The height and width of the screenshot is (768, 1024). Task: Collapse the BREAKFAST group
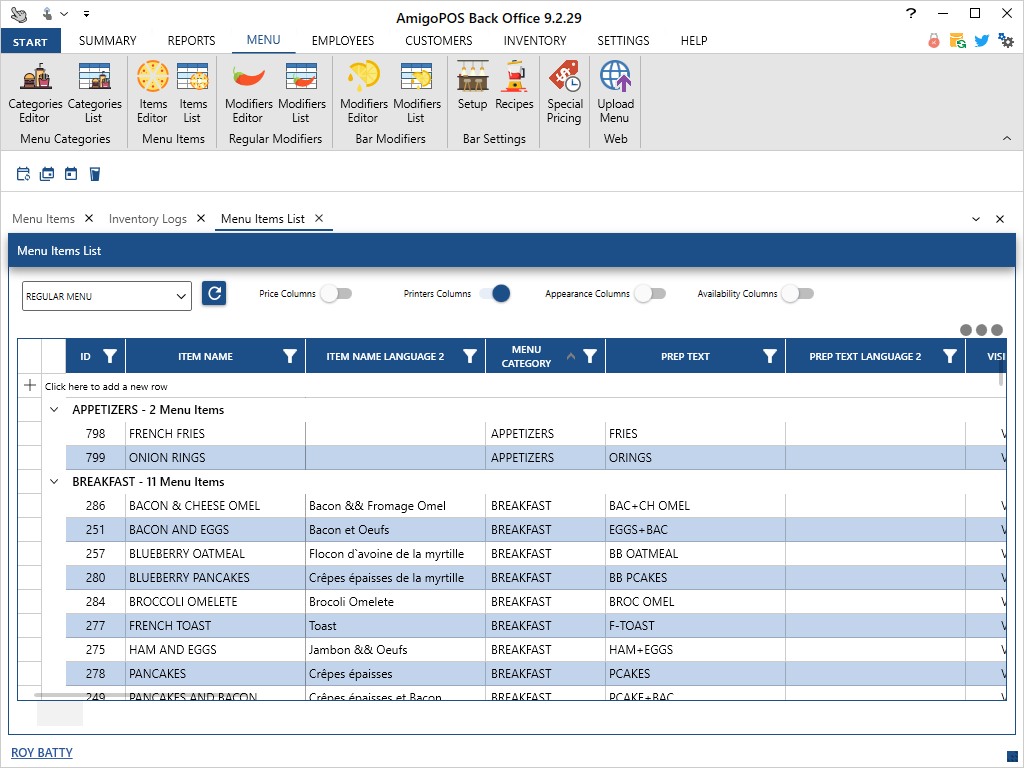(54, 482)
